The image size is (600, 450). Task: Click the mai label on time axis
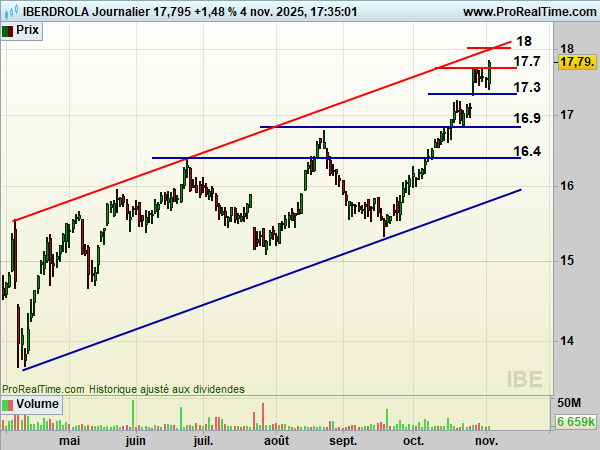pyautogui.click(x=70, y=440)
